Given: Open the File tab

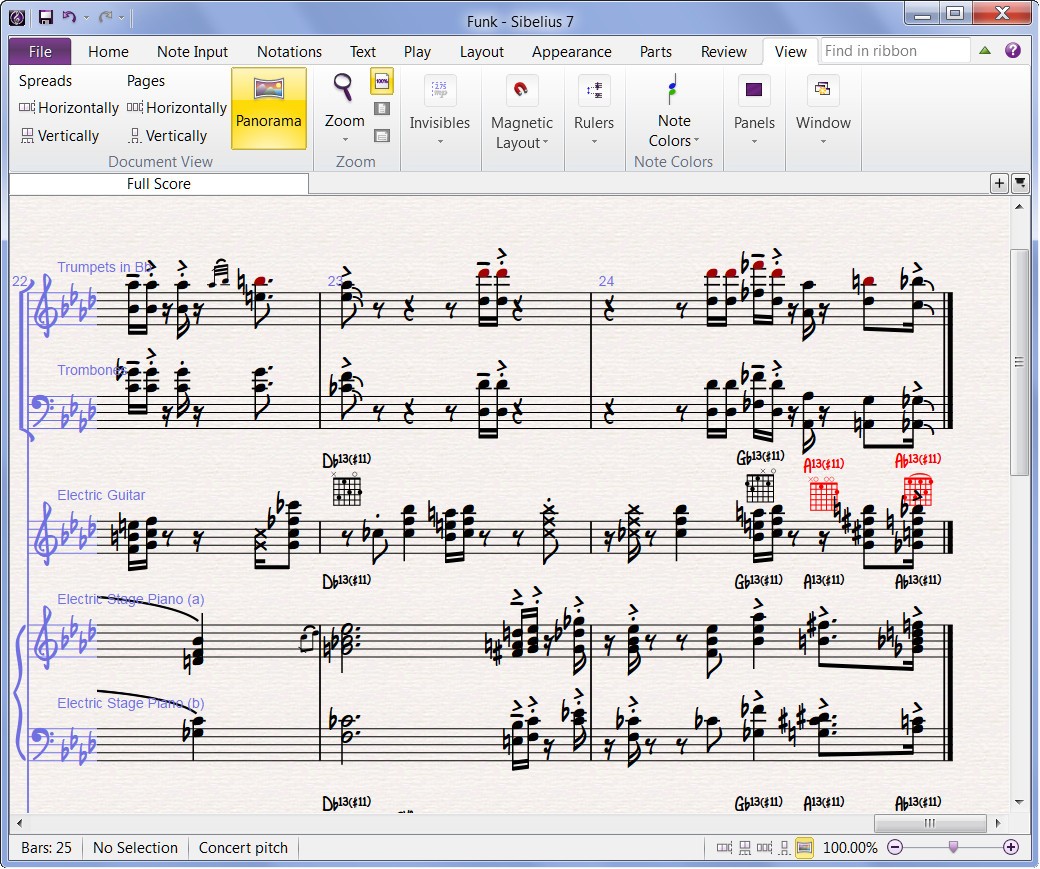Looking at the screenshot, I should [40, 52].
